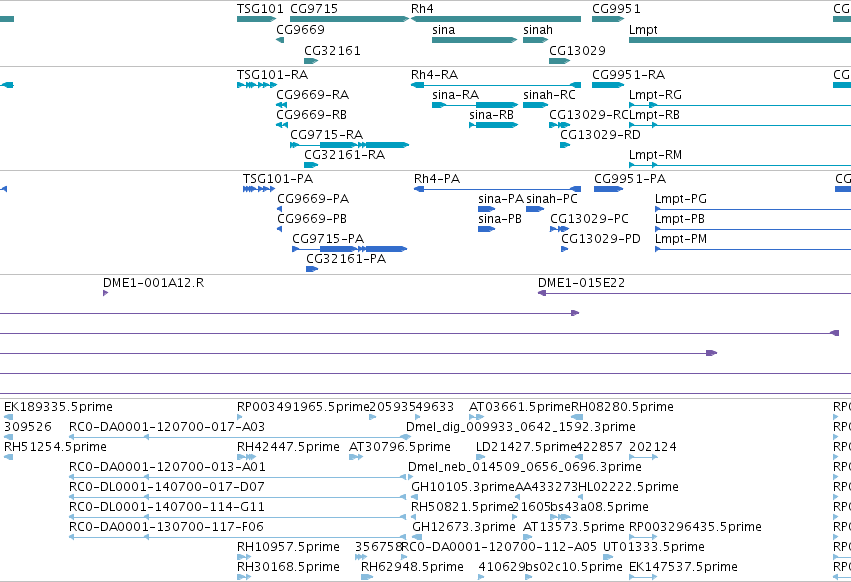
Task: Select the CG9669-PB protein label
Action: (312, 219)
